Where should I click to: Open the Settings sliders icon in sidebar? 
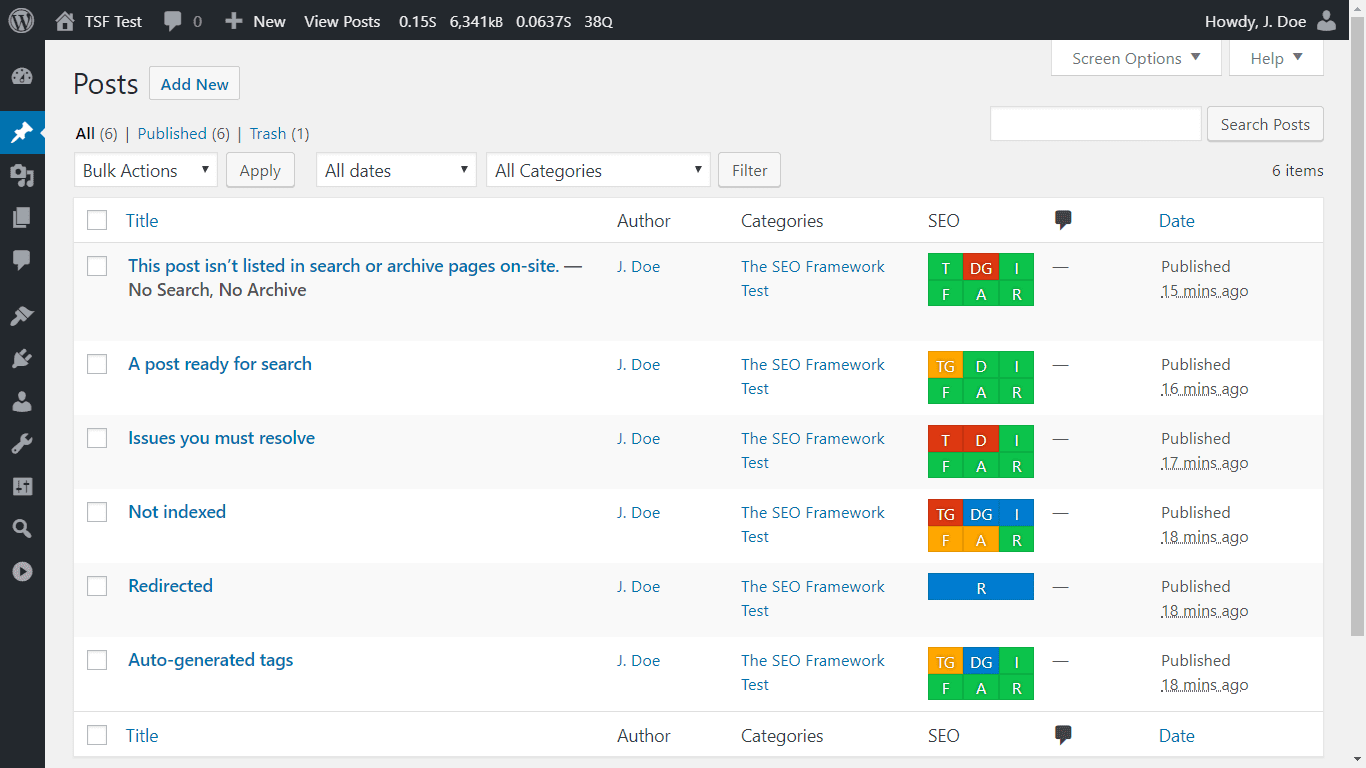[22, 486]
